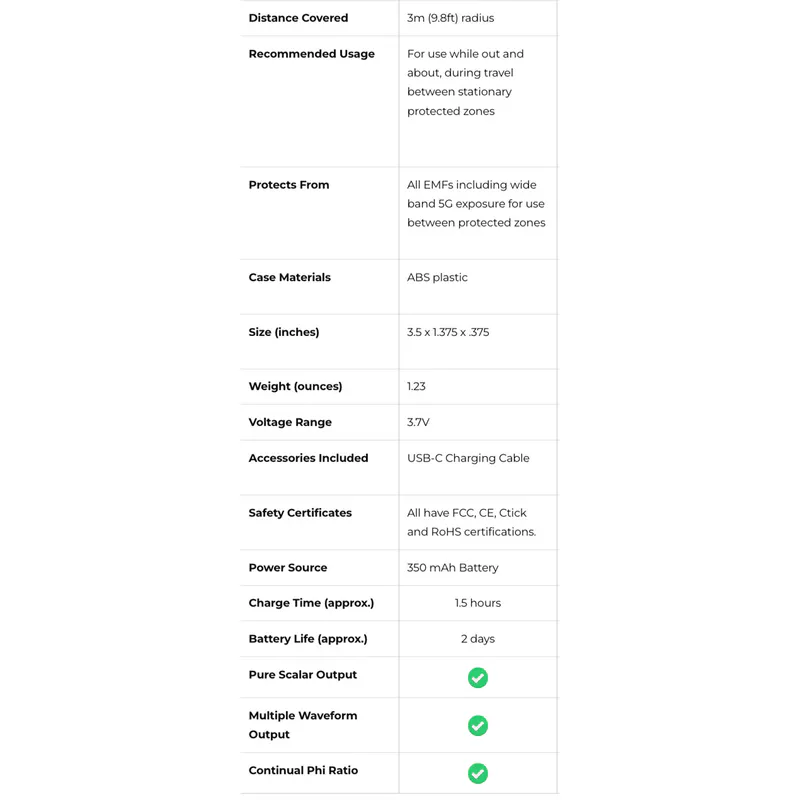Click the Recommended Usage label
The width and height of the screenshot is (800, 800).
(x=311, y=54)
